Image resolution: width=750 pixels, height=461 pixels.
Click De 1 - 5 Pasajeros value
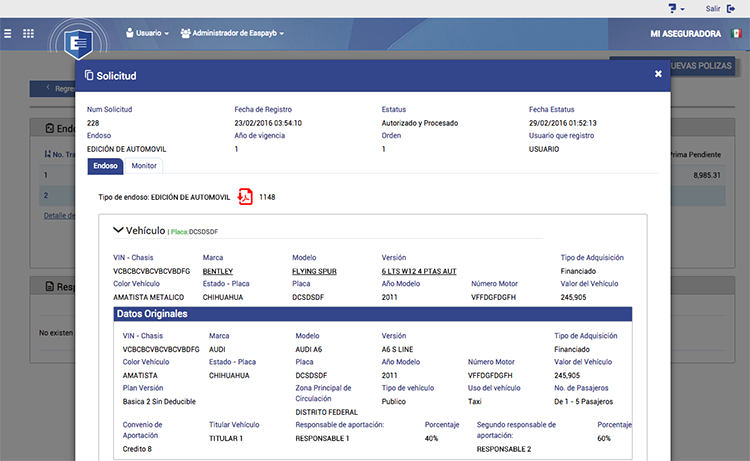click(584, 401)
